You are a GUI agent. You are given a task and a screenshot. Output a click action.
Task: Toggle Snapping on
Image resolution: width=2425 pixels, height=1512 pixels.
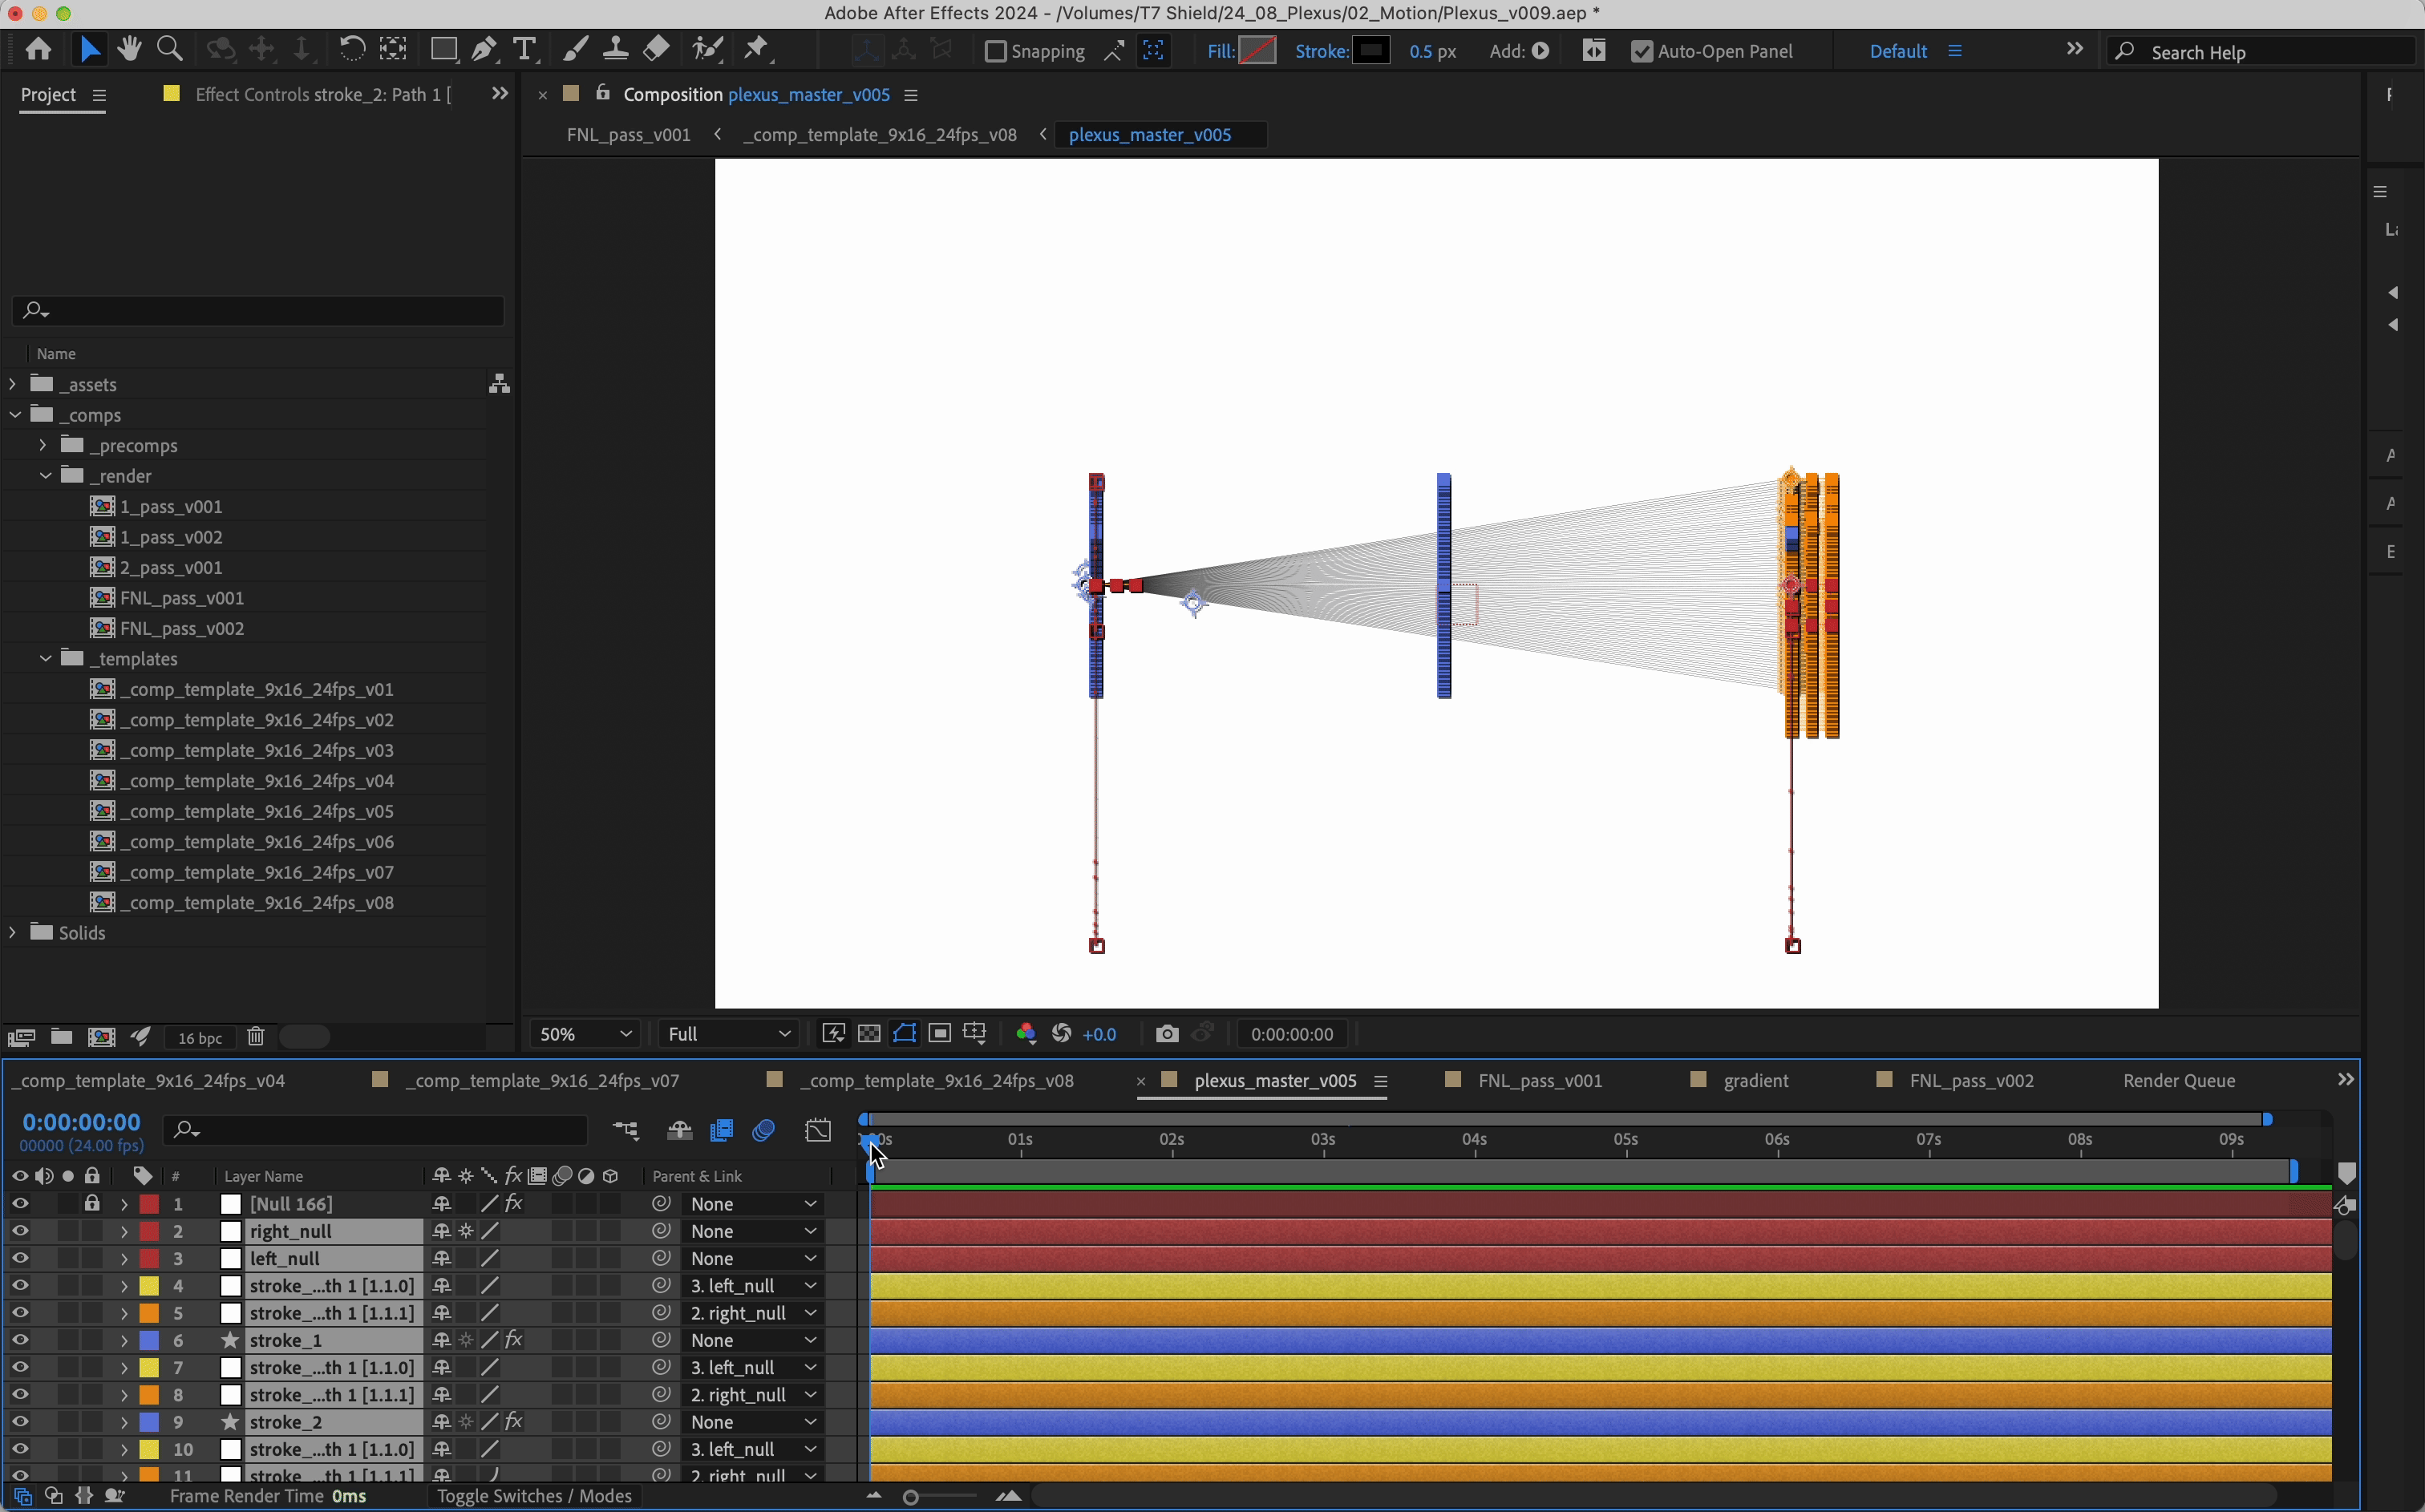(x=996, y=51)
